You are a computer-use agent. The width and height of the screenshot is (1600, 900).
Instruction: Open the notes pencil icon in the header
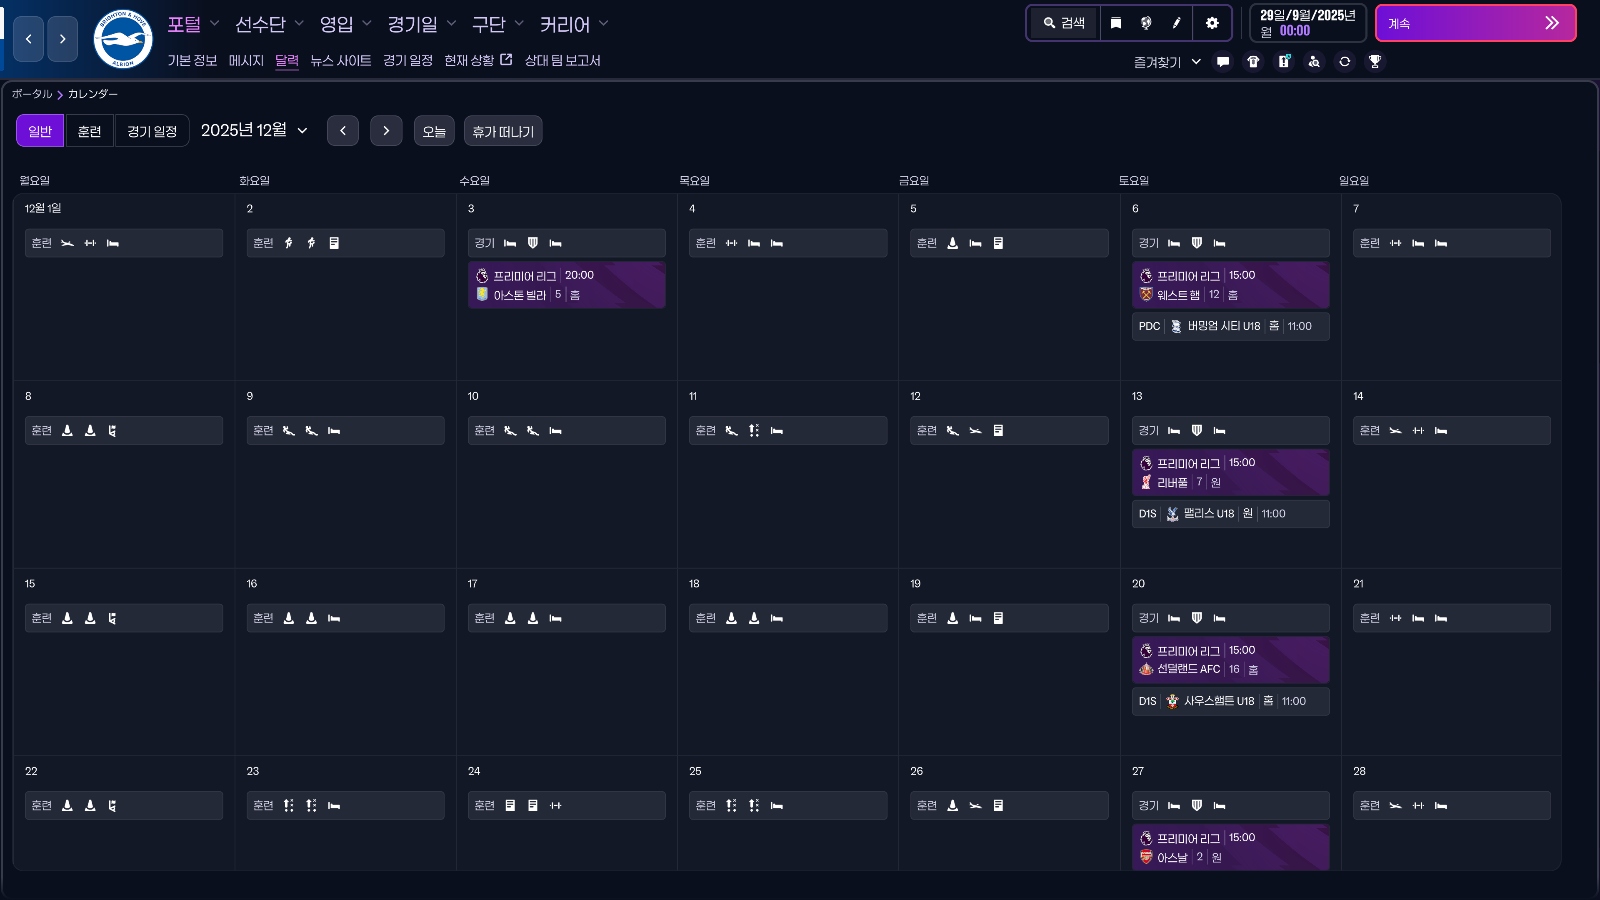click(1177, 22)
